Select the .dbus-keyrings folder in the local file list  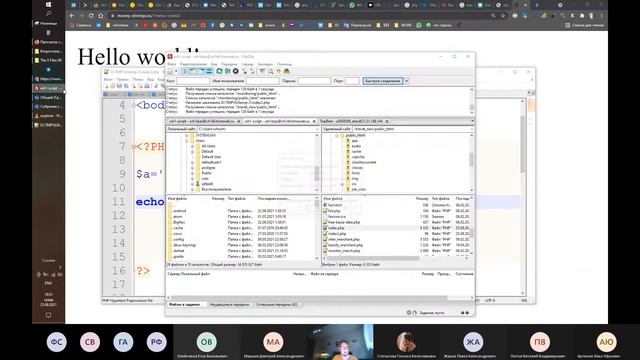click(x=184, y=245)
